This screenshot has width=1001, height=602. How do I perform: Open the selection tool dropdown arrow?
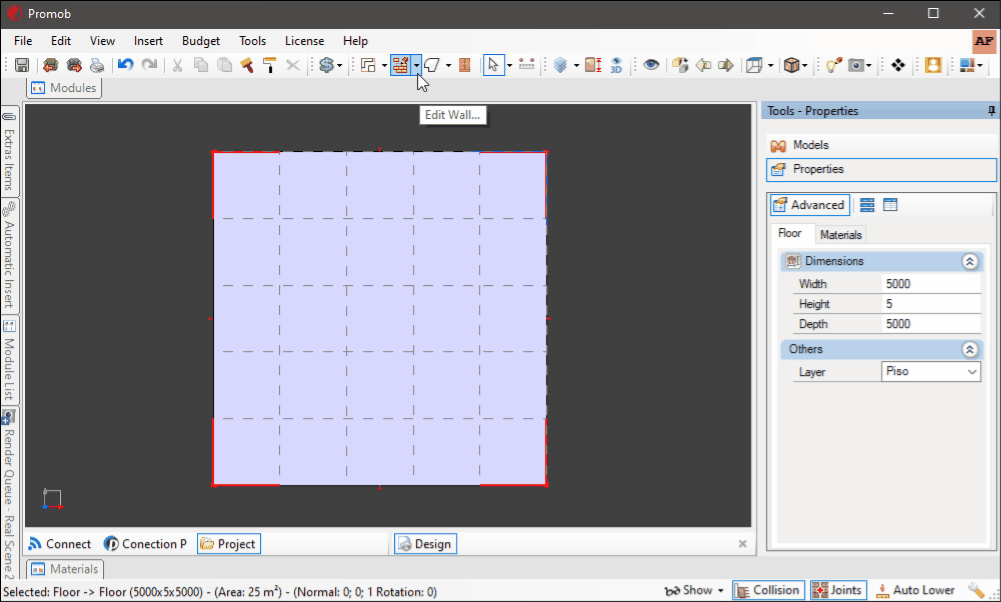point(509,65)
